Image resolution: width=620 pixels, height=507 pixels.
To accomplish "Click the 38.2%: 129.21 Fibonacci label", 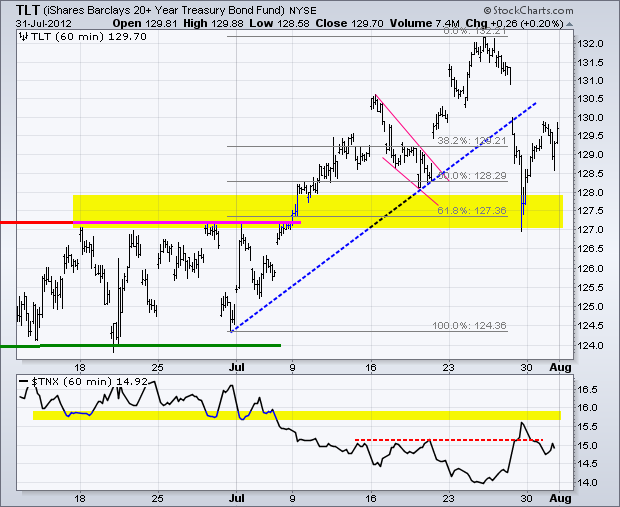I will pos(471,140).
